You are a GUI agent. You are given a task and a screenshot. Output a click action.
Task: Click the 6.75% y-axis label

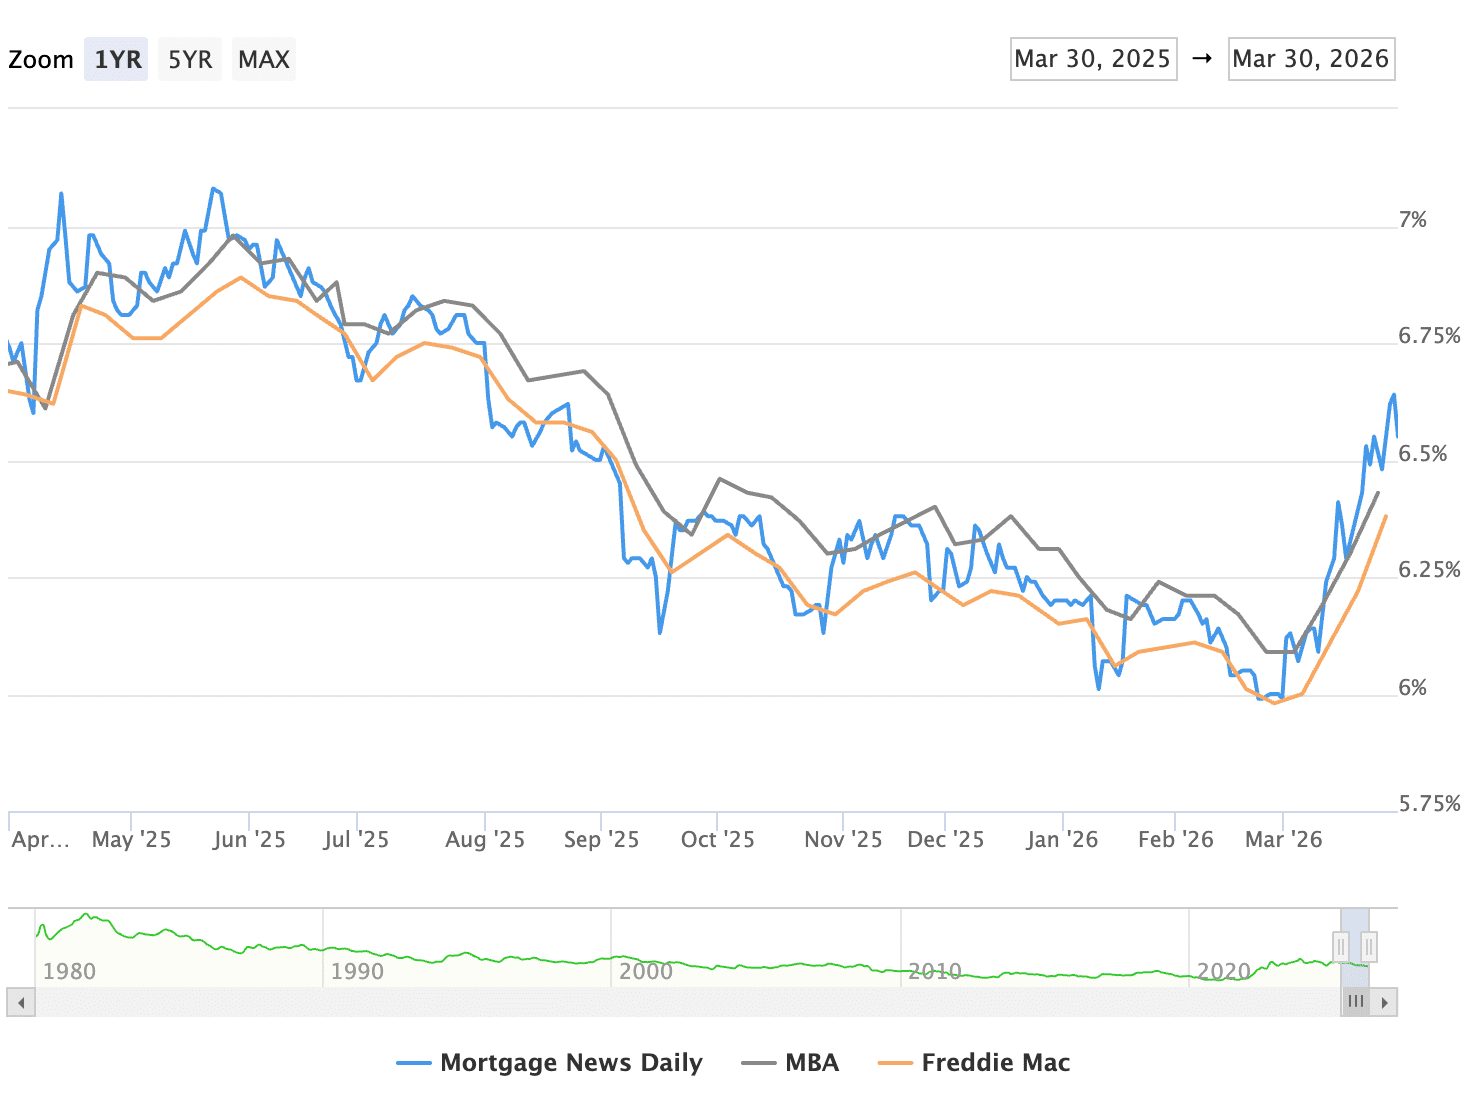[x=1429, y=336]
